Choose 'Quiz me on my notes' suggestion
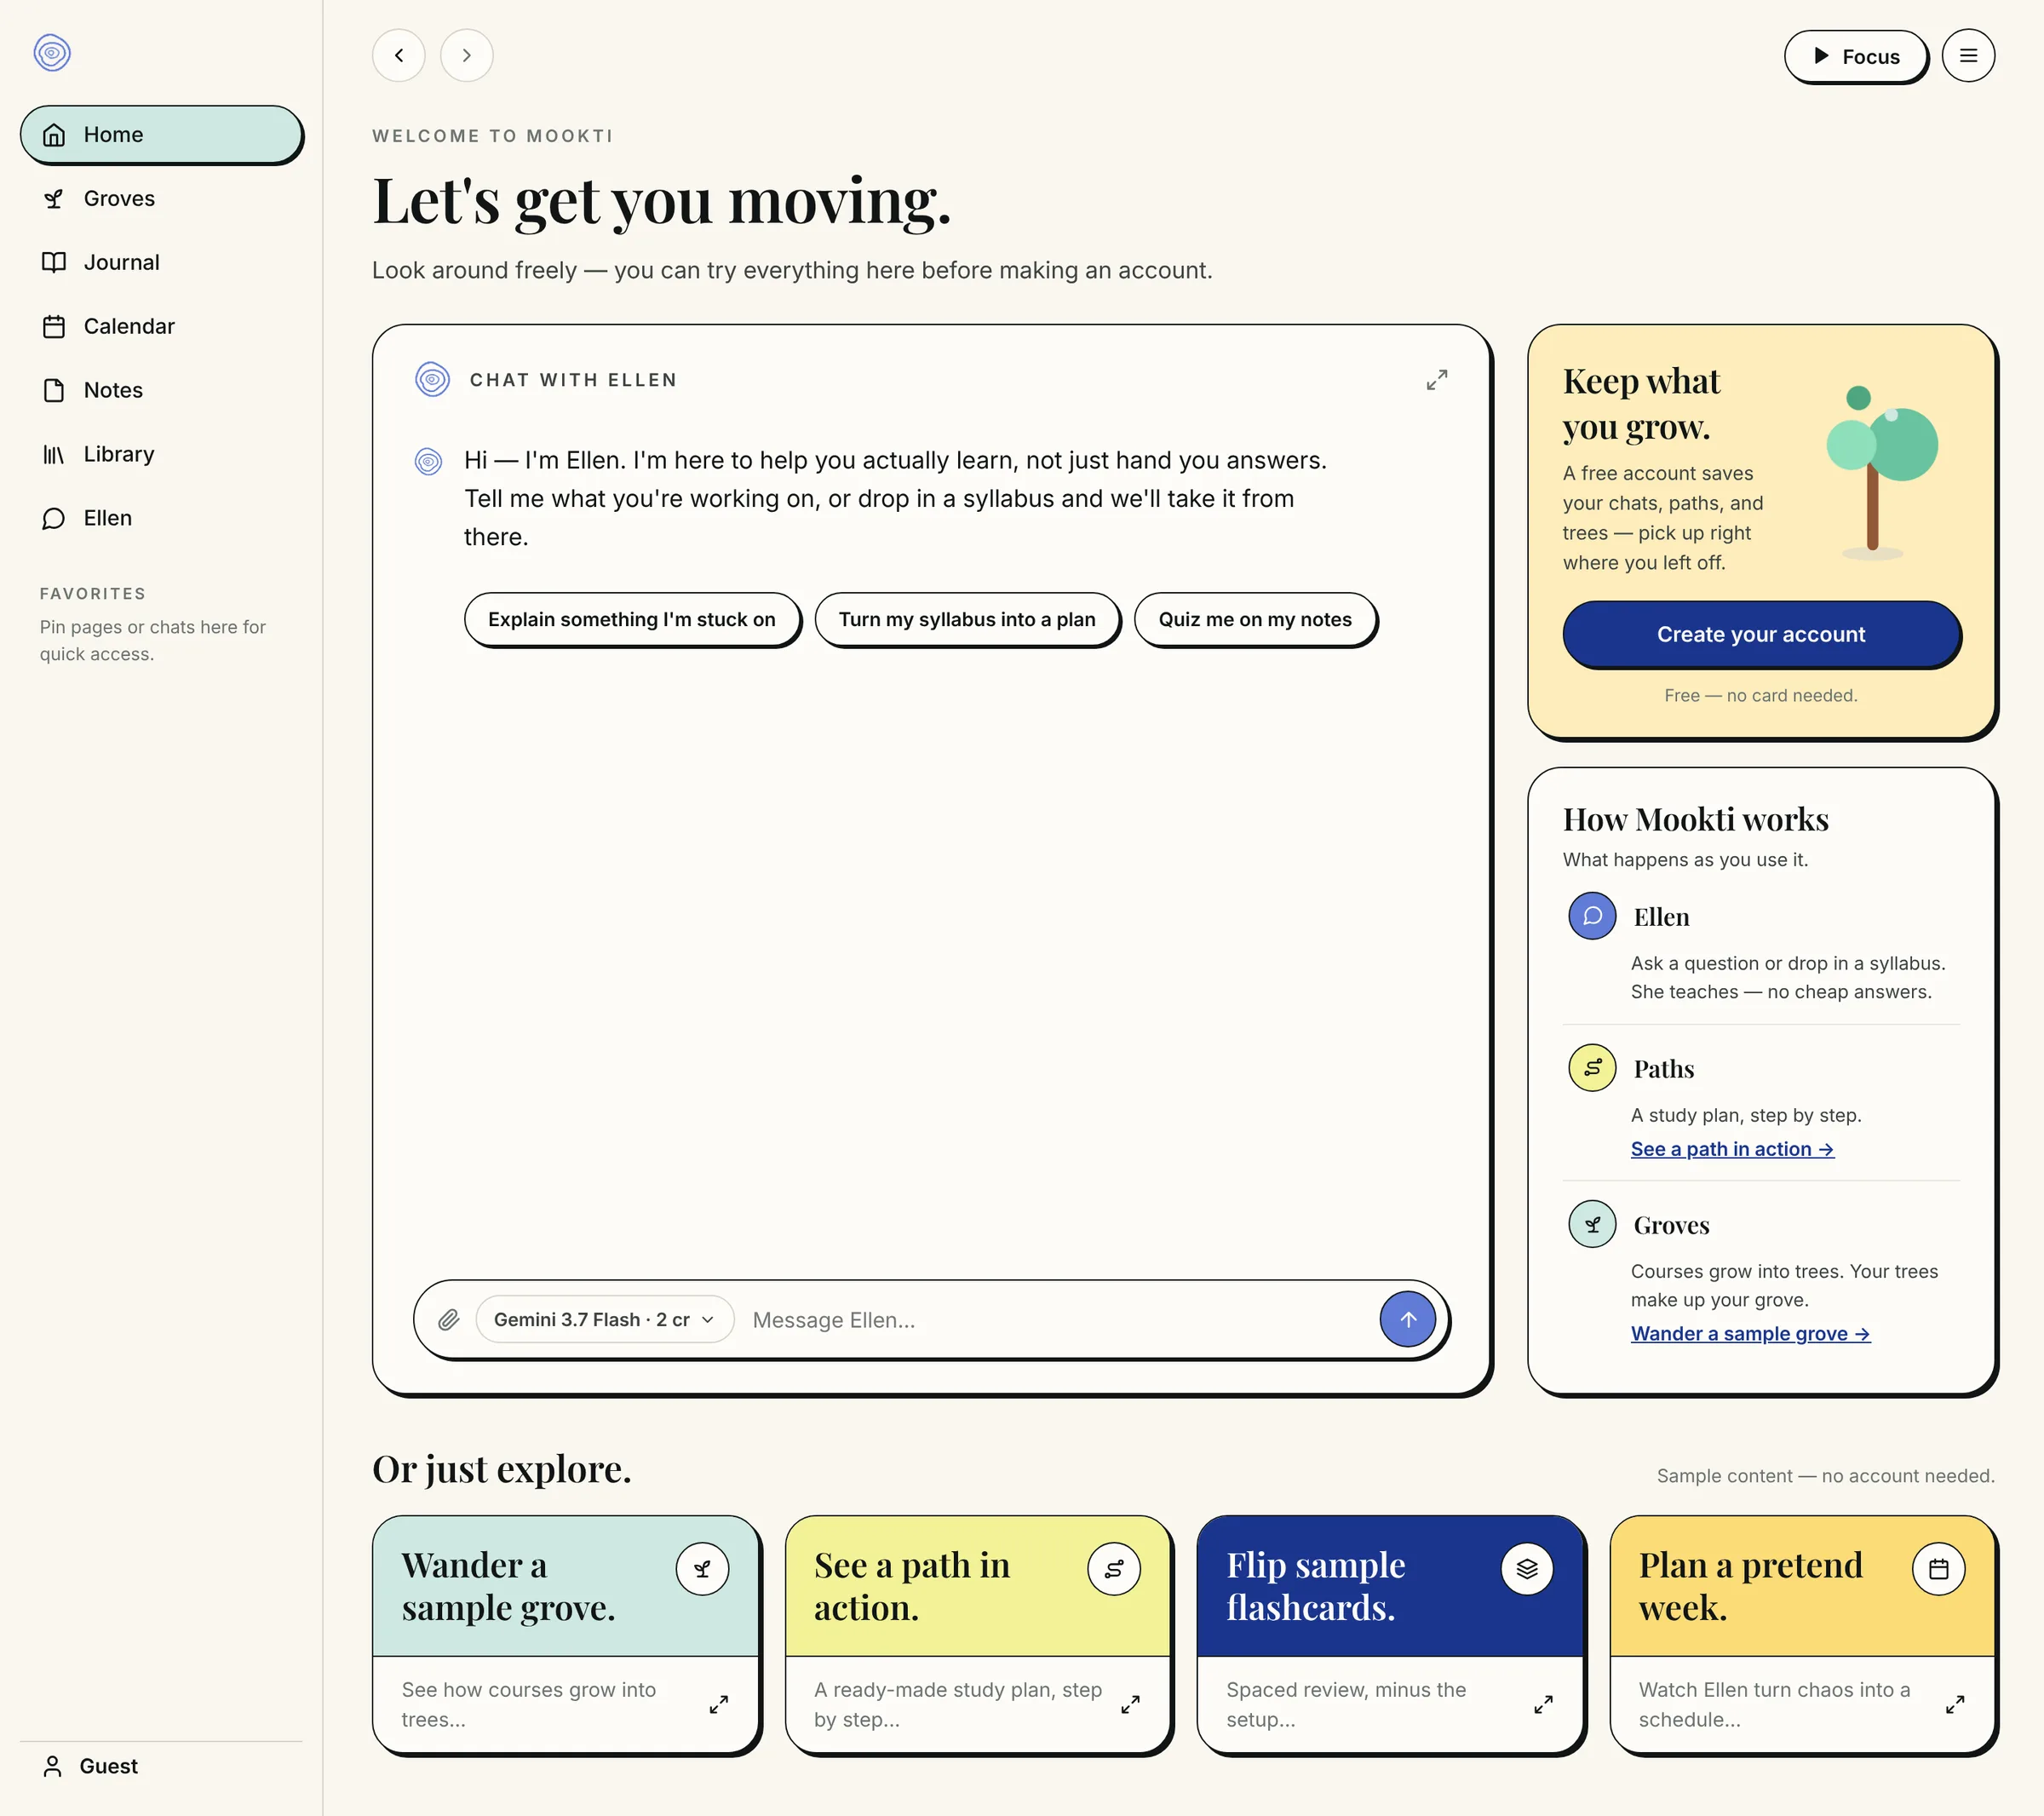 coord(1255,619)
